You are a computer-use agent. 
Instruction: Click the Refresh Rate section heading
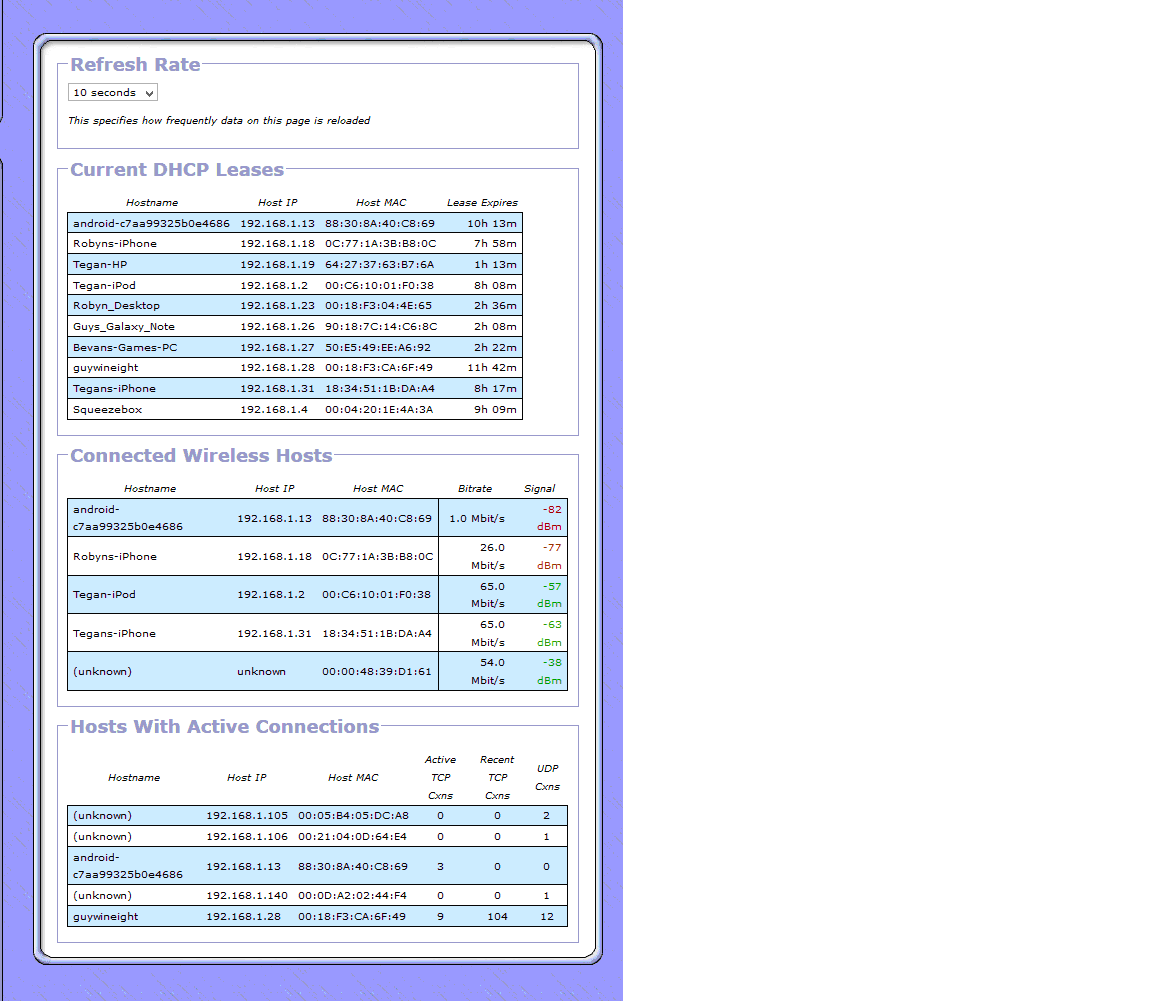point(135,65)
